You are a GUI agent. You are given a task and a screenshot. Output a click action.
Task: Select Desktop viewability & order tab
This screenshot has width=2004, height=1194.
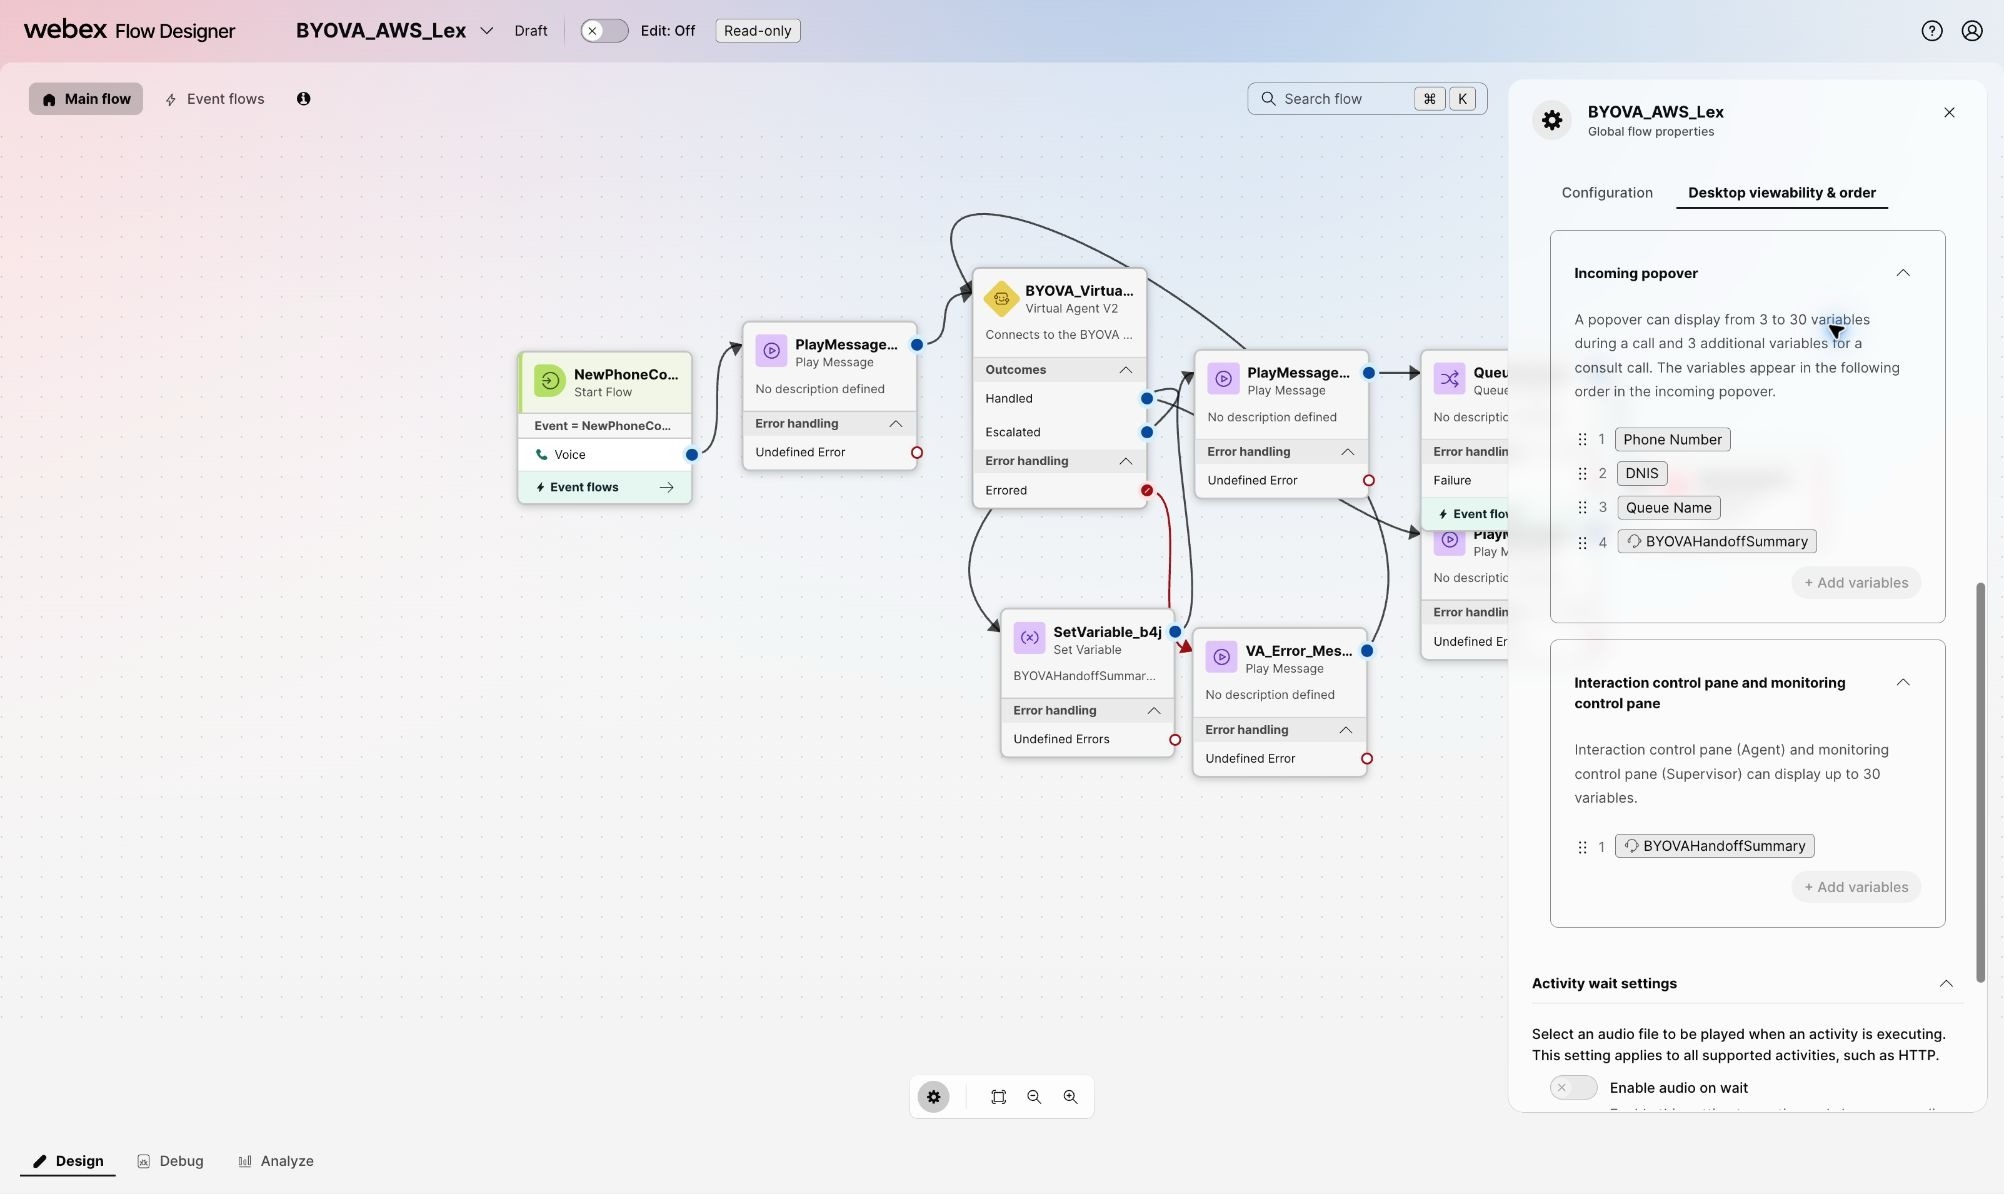(x=1782, y=192)
